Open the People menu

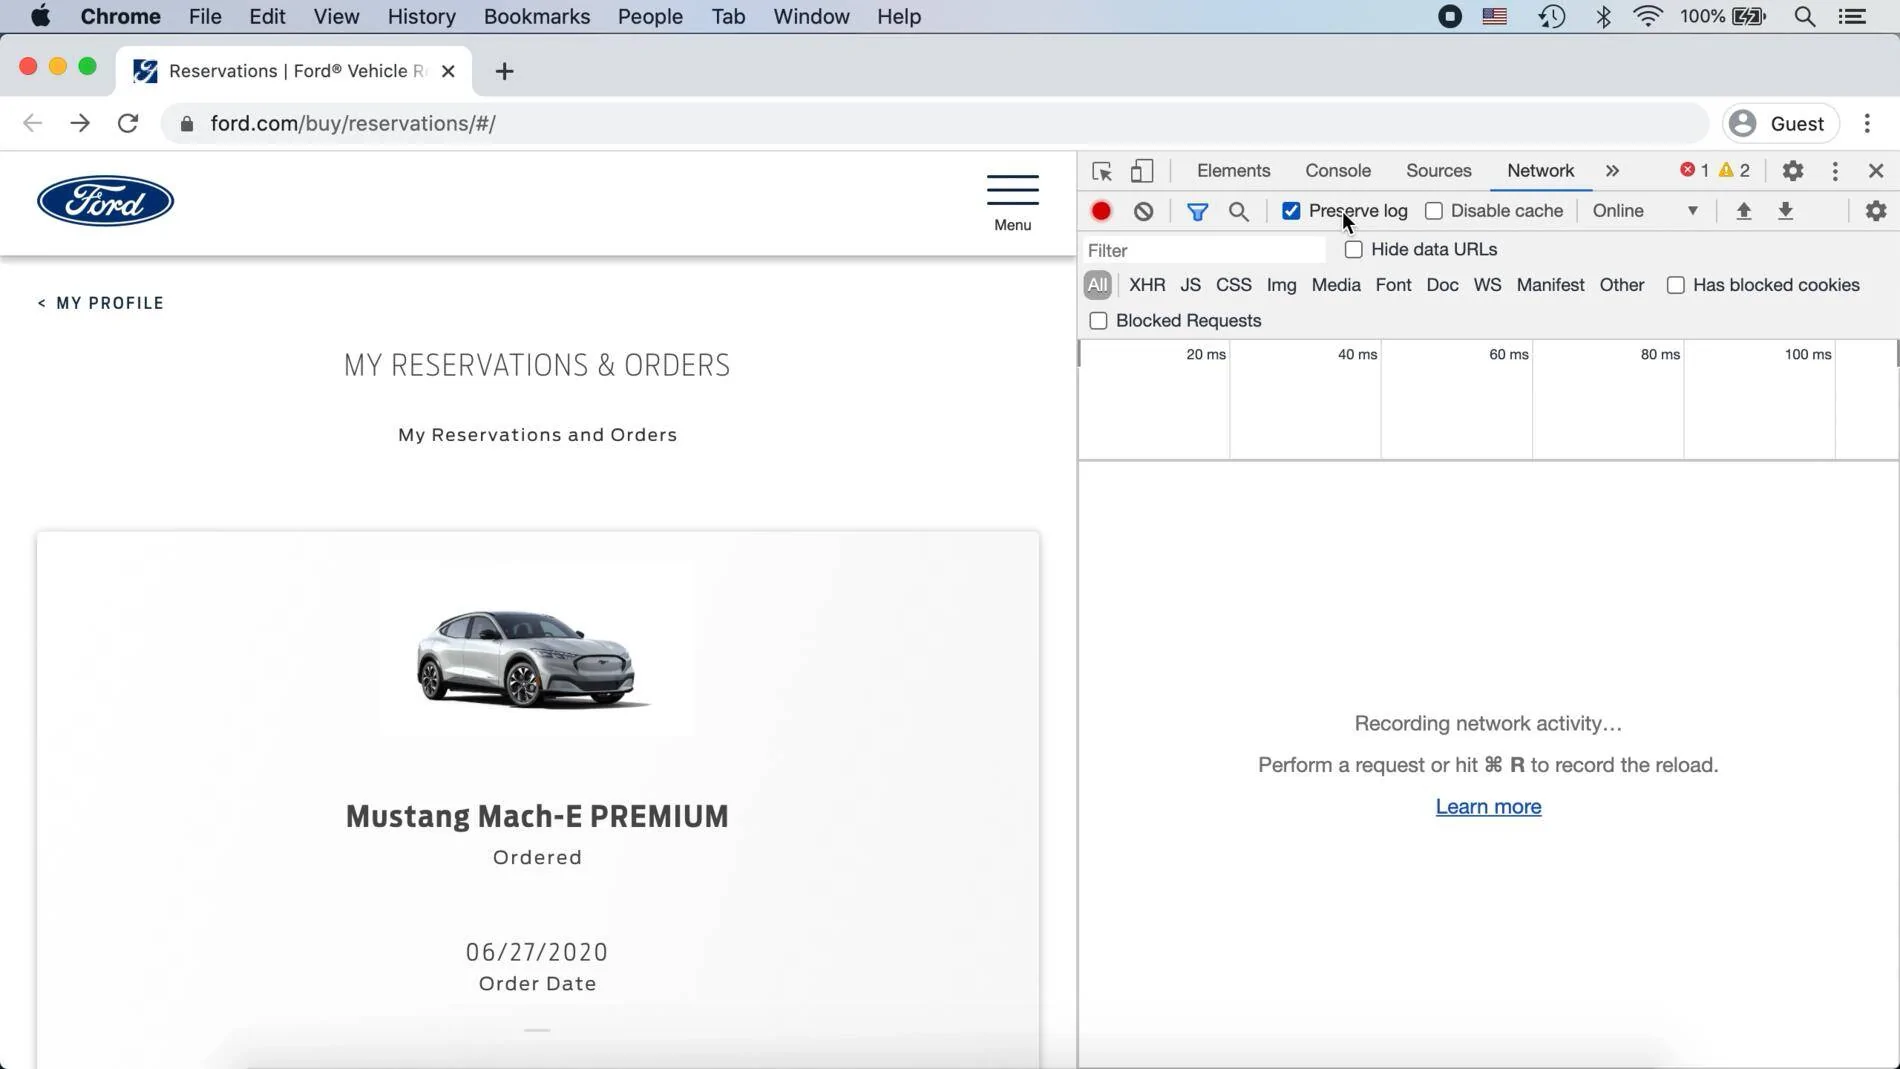click(x=650, y=17)
